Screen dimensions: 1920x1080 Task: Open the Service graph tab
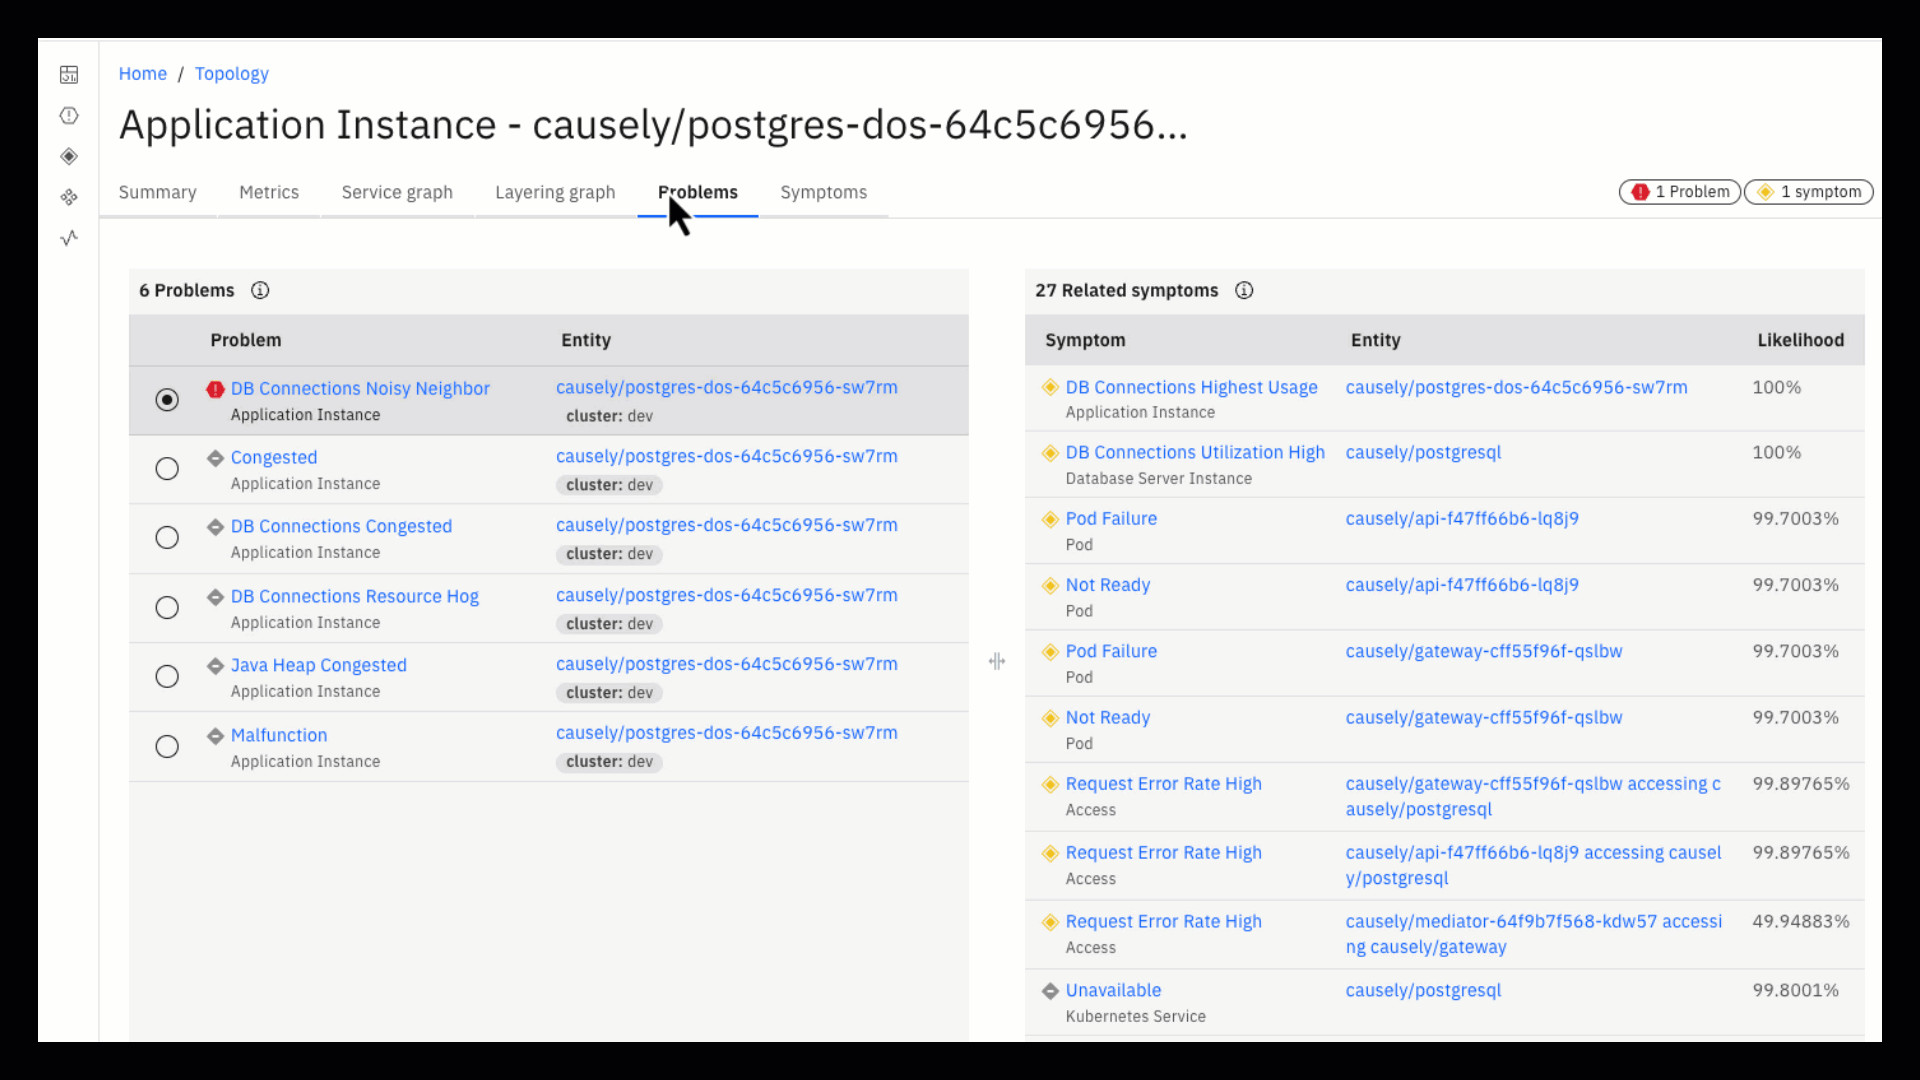[x=397, y=192]
